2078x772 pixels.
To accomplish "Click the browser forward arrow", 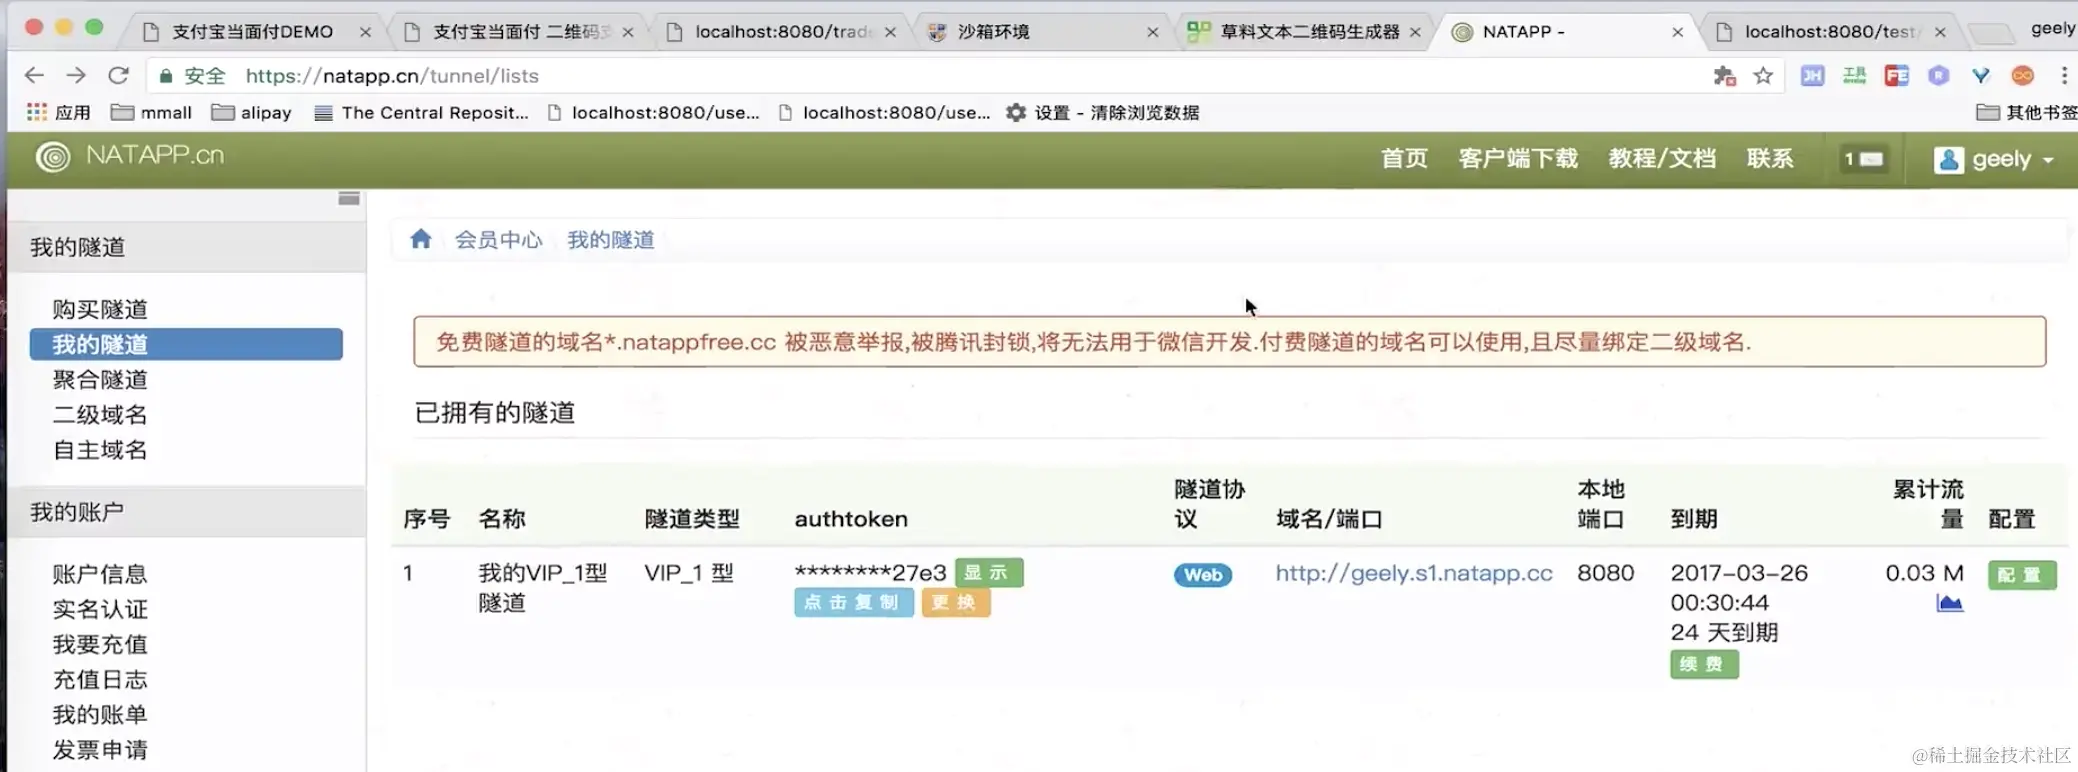I will pos(76,75).
